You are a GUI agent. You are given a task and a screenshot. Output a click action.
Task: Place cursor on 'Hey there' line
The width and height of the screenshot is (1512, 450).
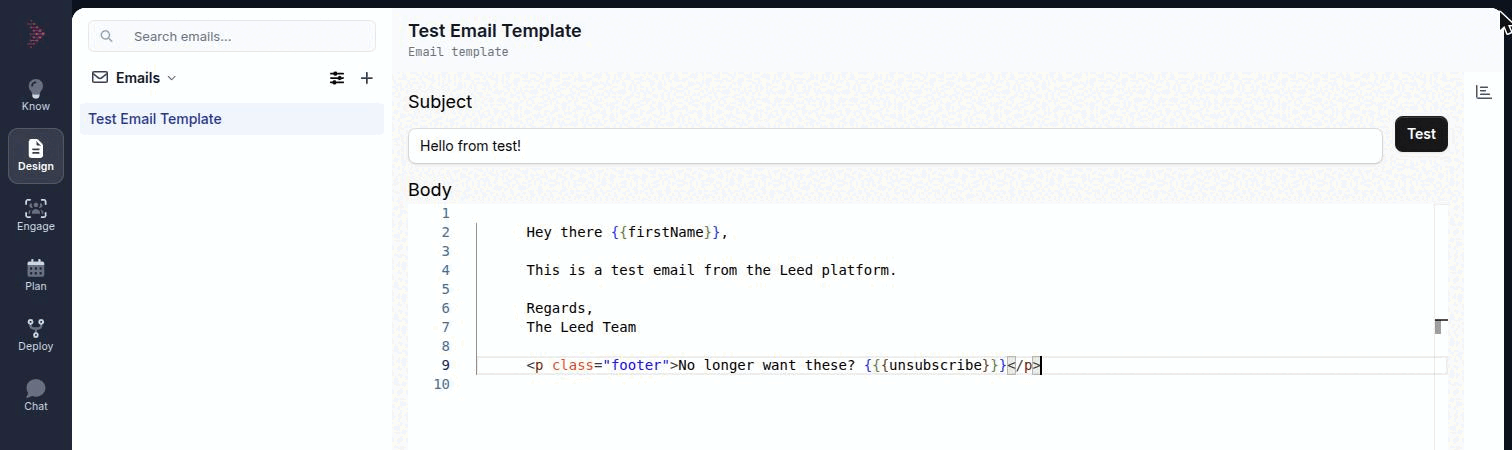627,232
